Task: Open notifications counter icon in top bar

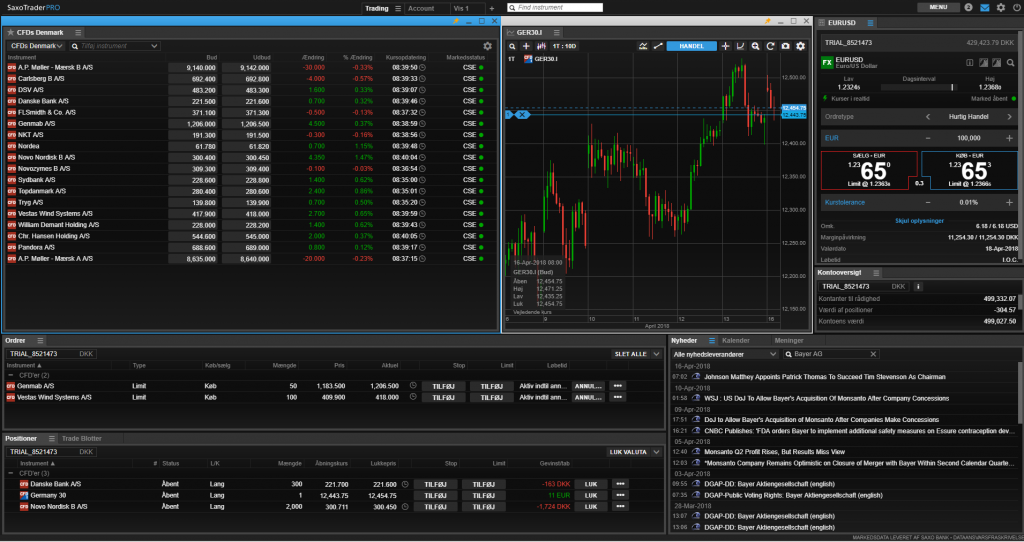Action: (968, 8)
